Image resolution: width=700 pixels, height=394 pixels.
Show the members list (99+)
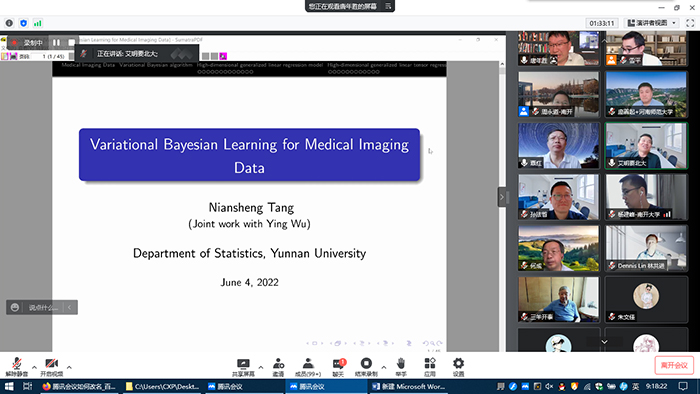pos(308,367)
